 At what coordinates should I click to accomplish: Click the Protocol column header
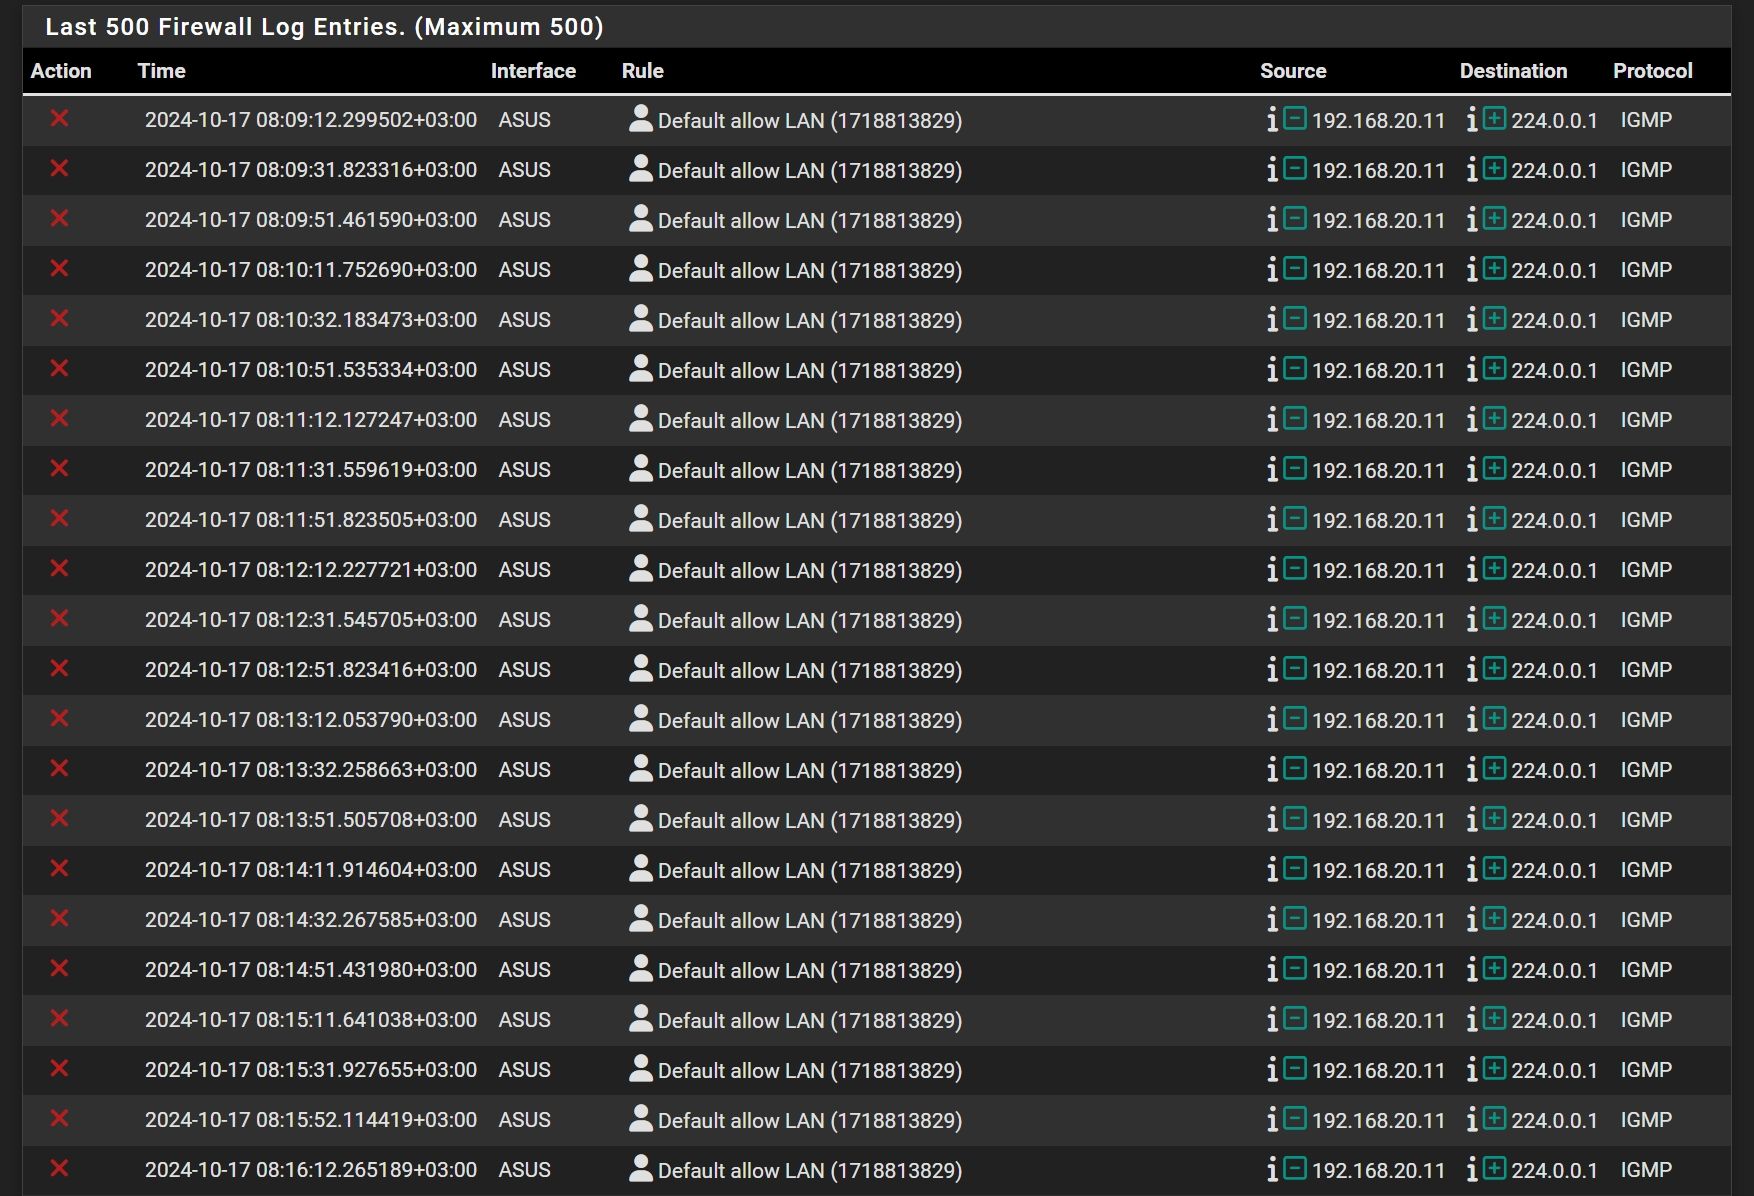tap(1652, 71)
